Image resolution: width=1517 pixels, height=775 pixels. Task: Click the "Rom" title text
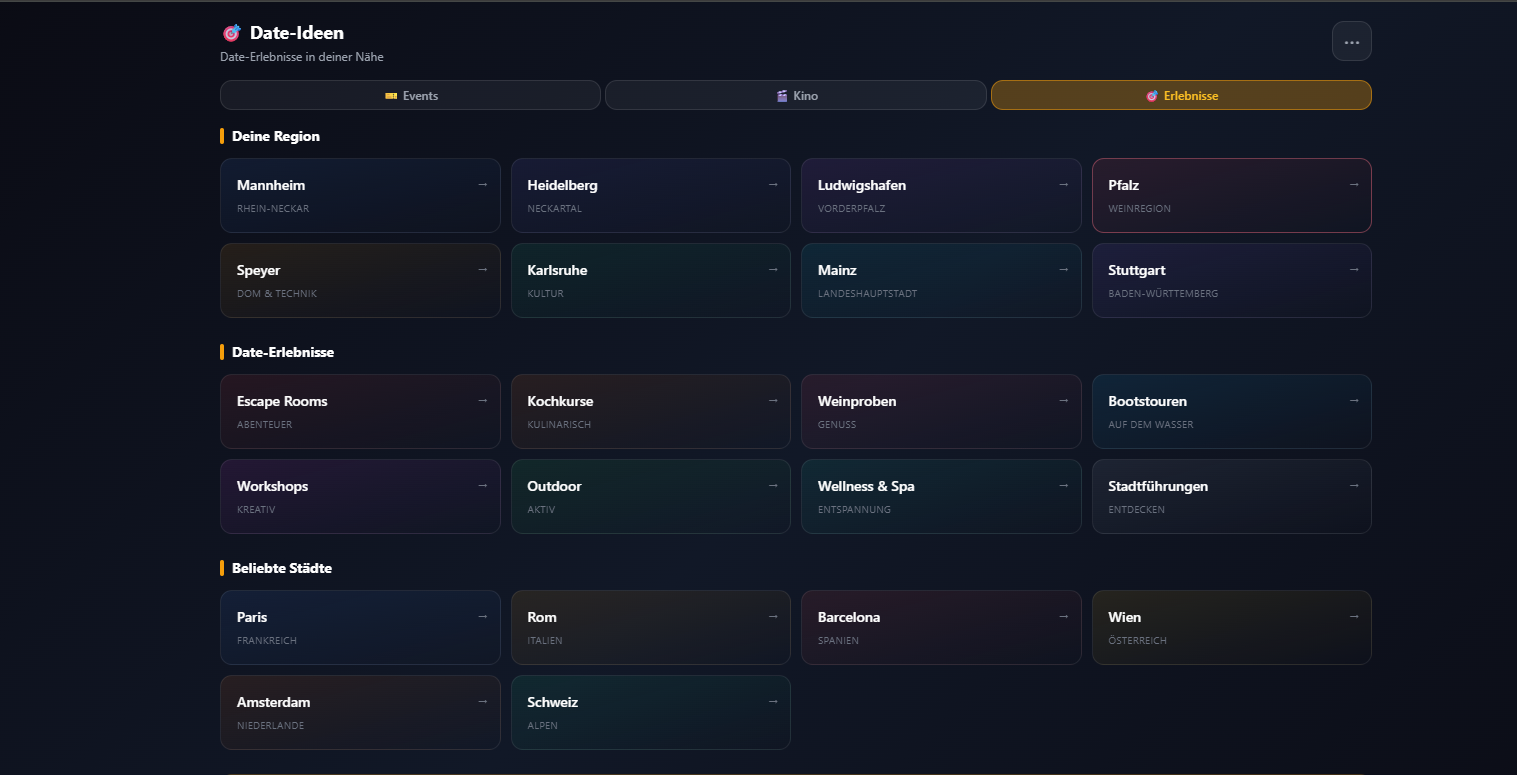542,617
